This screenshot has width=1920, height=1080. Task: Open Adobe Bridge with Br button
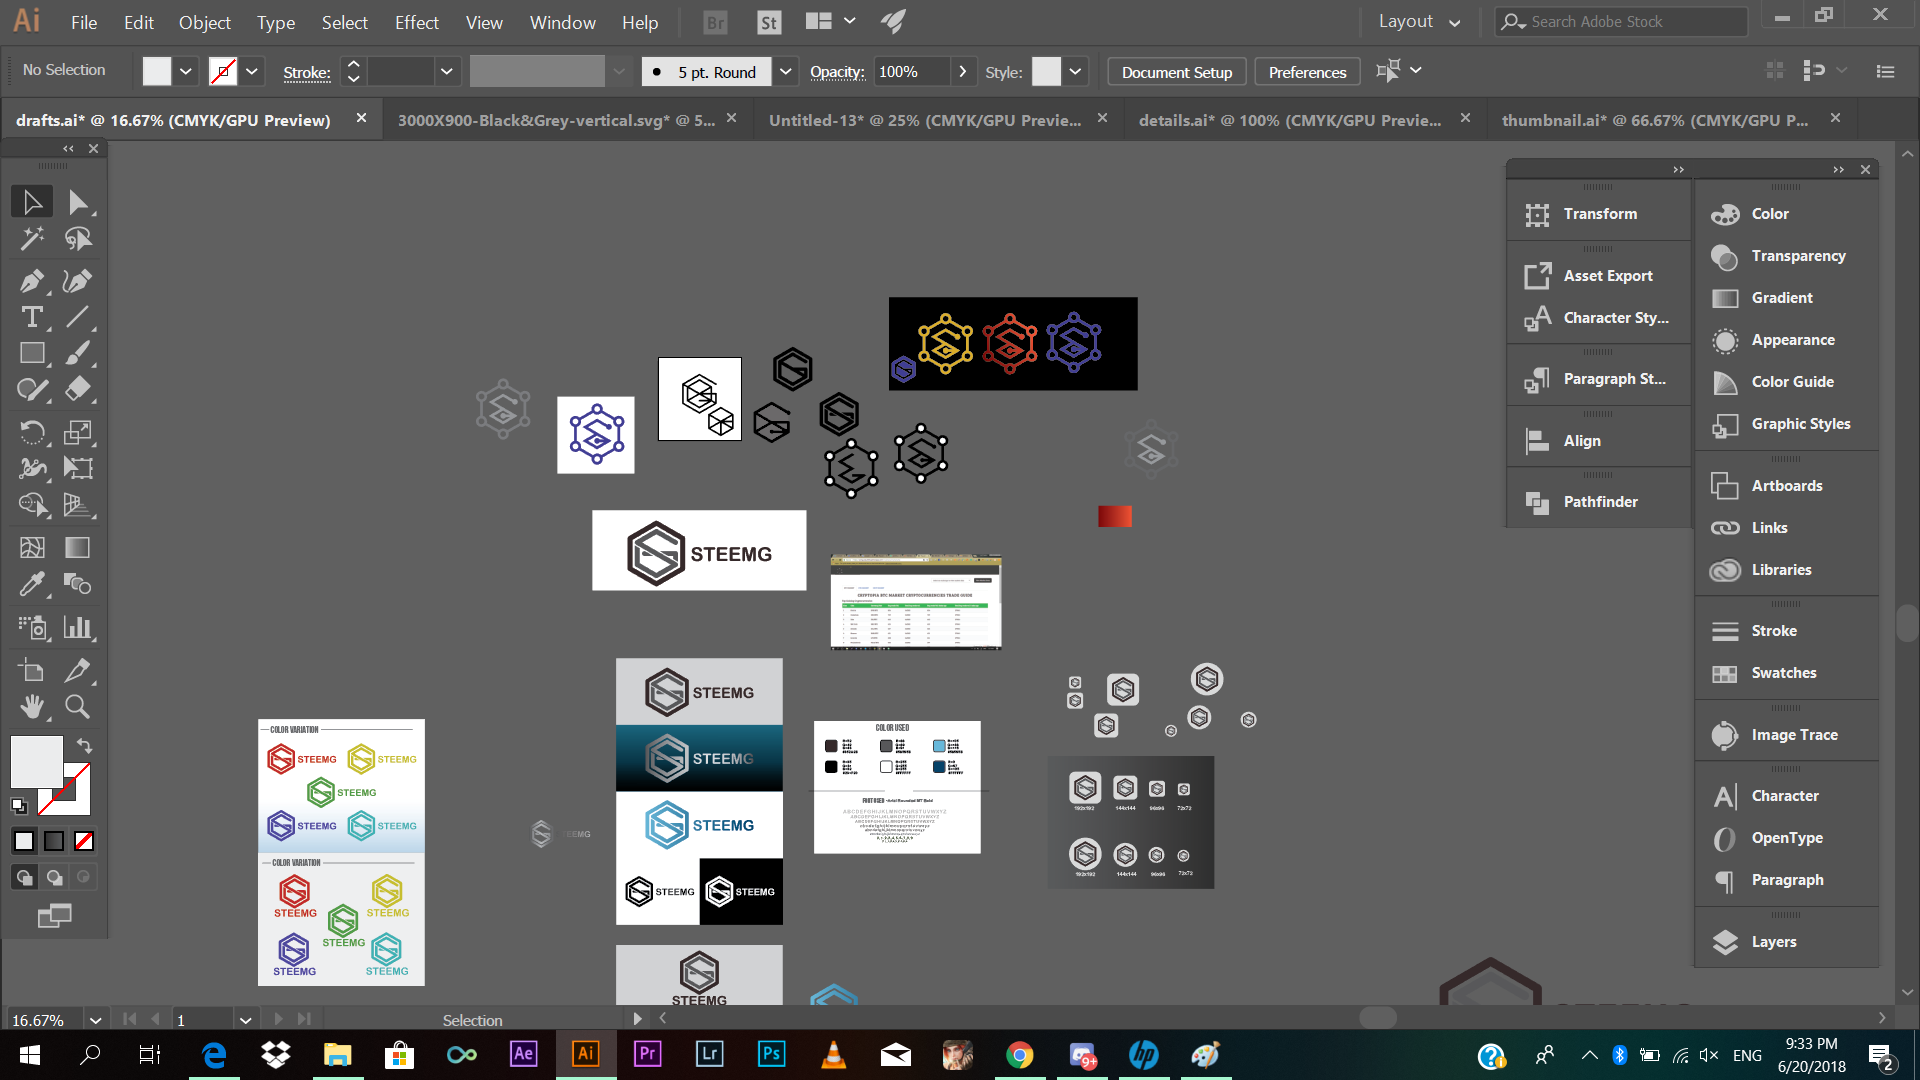[x=716, y=22]
